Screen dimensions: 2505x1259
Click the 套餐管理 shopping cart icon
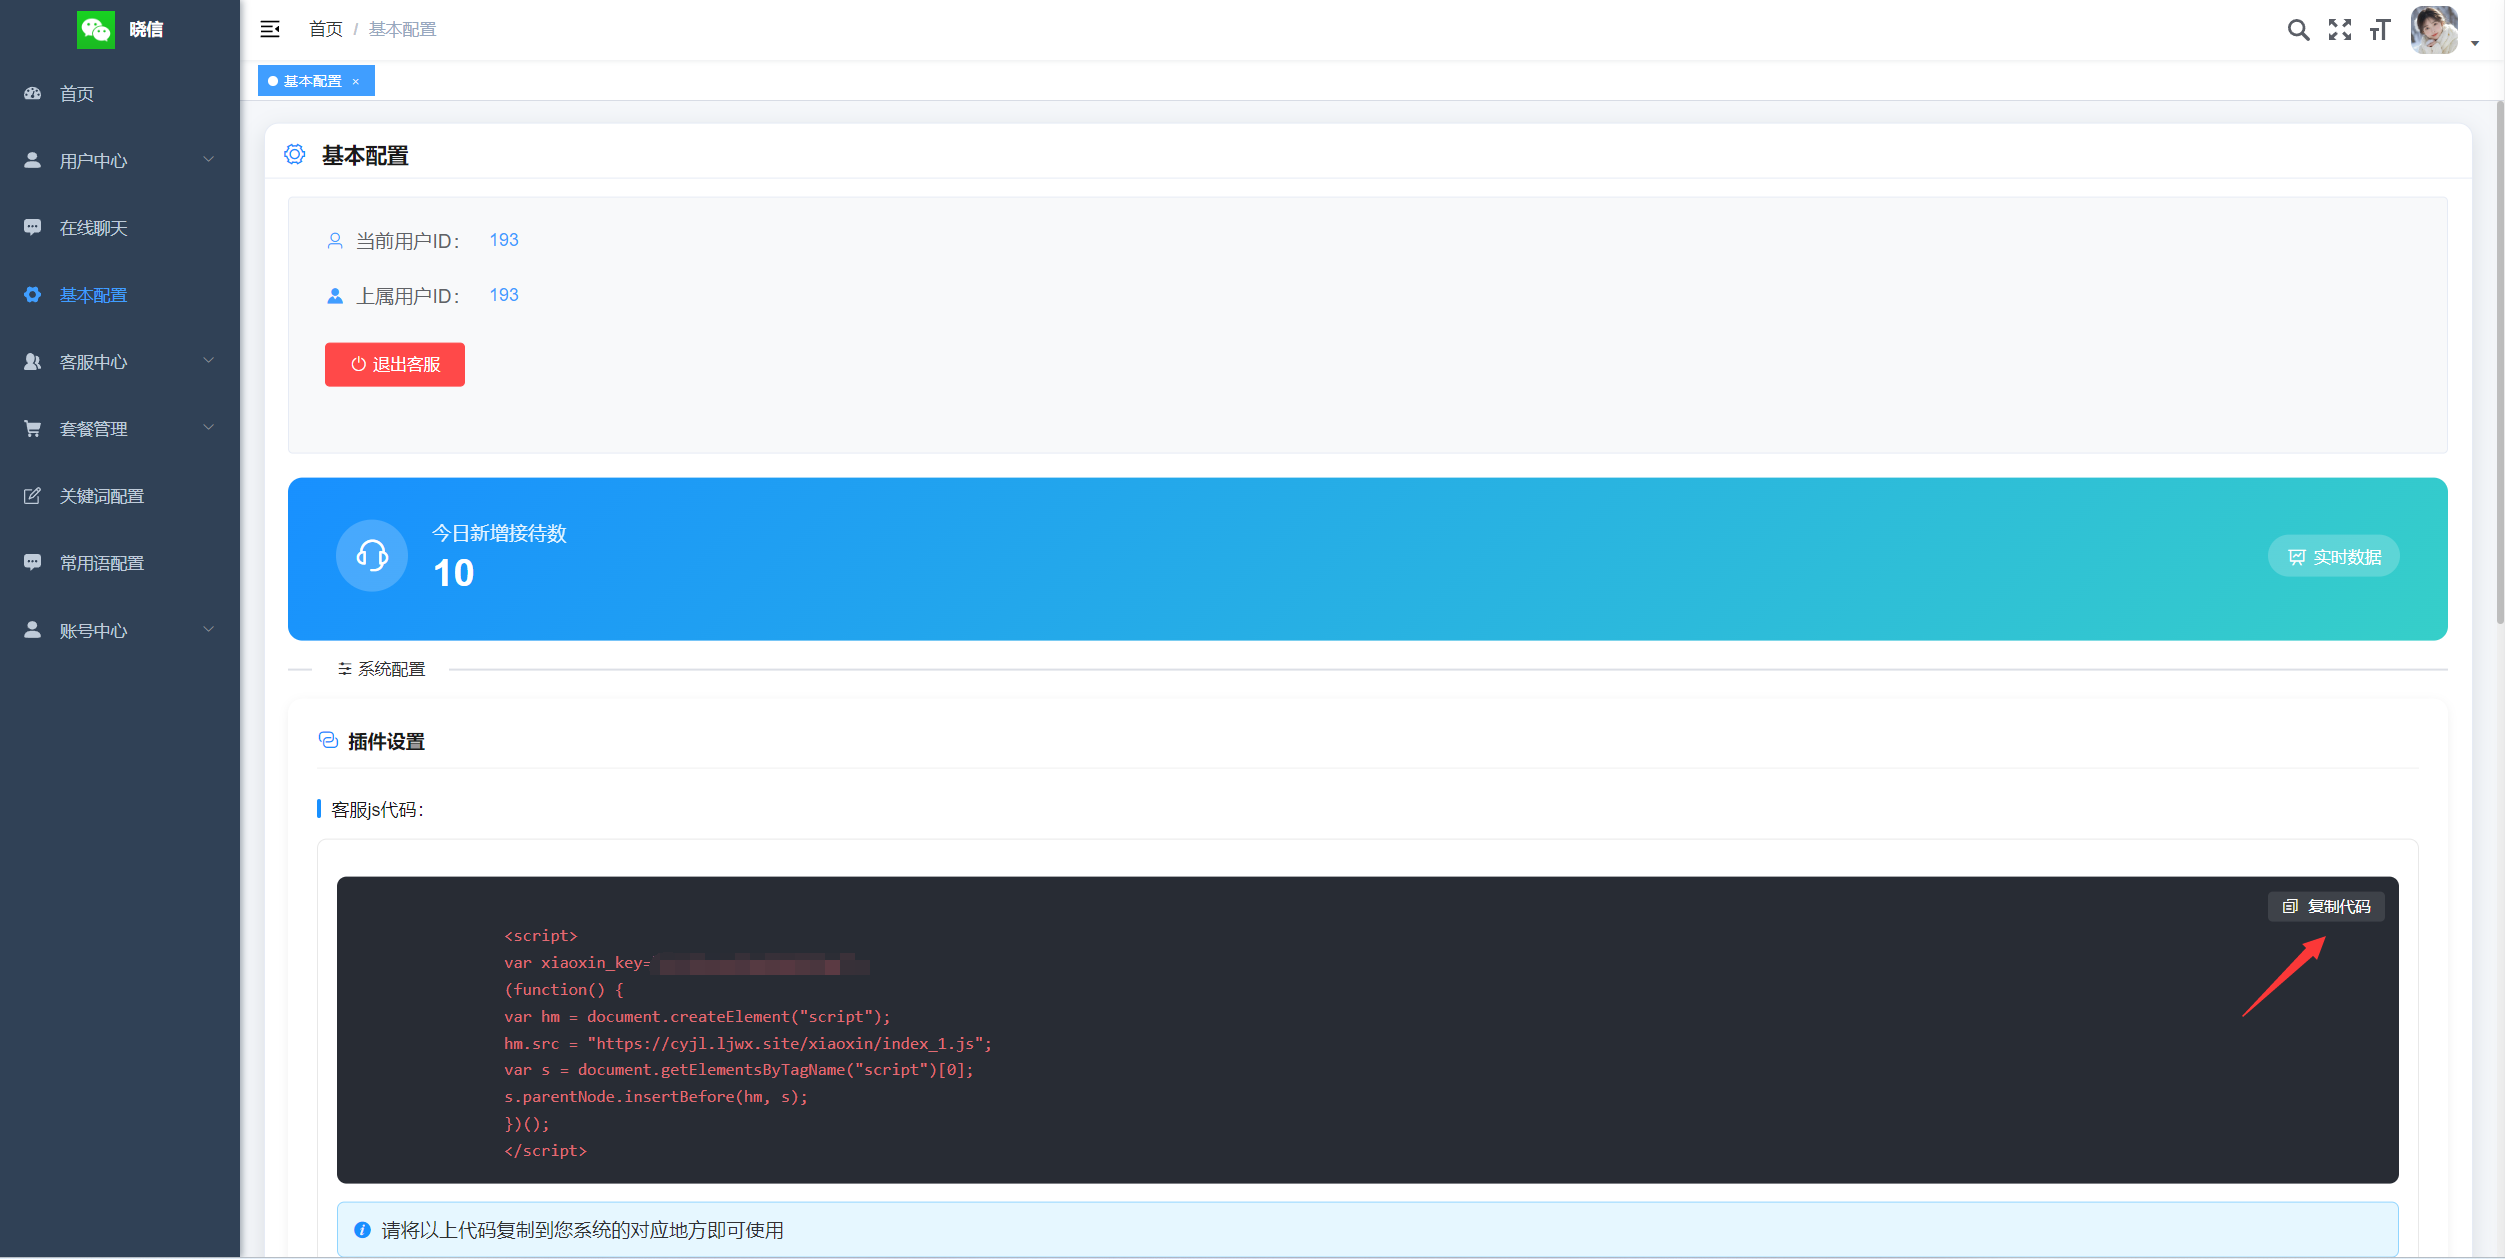[x=33, y=428]
